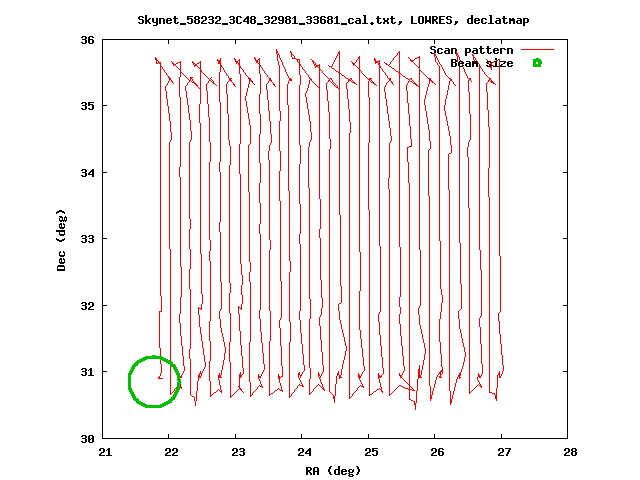The height and width of the screenshot is (480, 640).
Task: Click the Dec axis tick label 36
Action: pos(87,40)
